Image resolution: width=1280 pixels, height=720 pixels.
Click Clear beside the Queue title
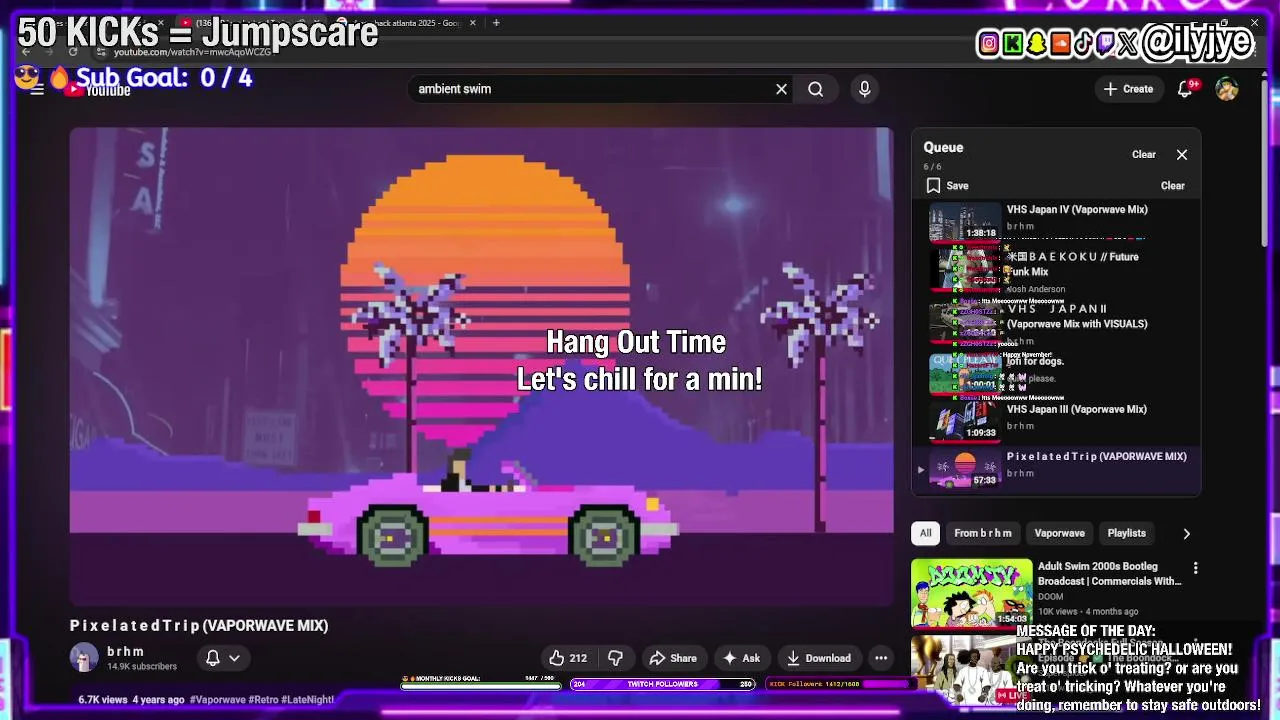click(1144, 155)
